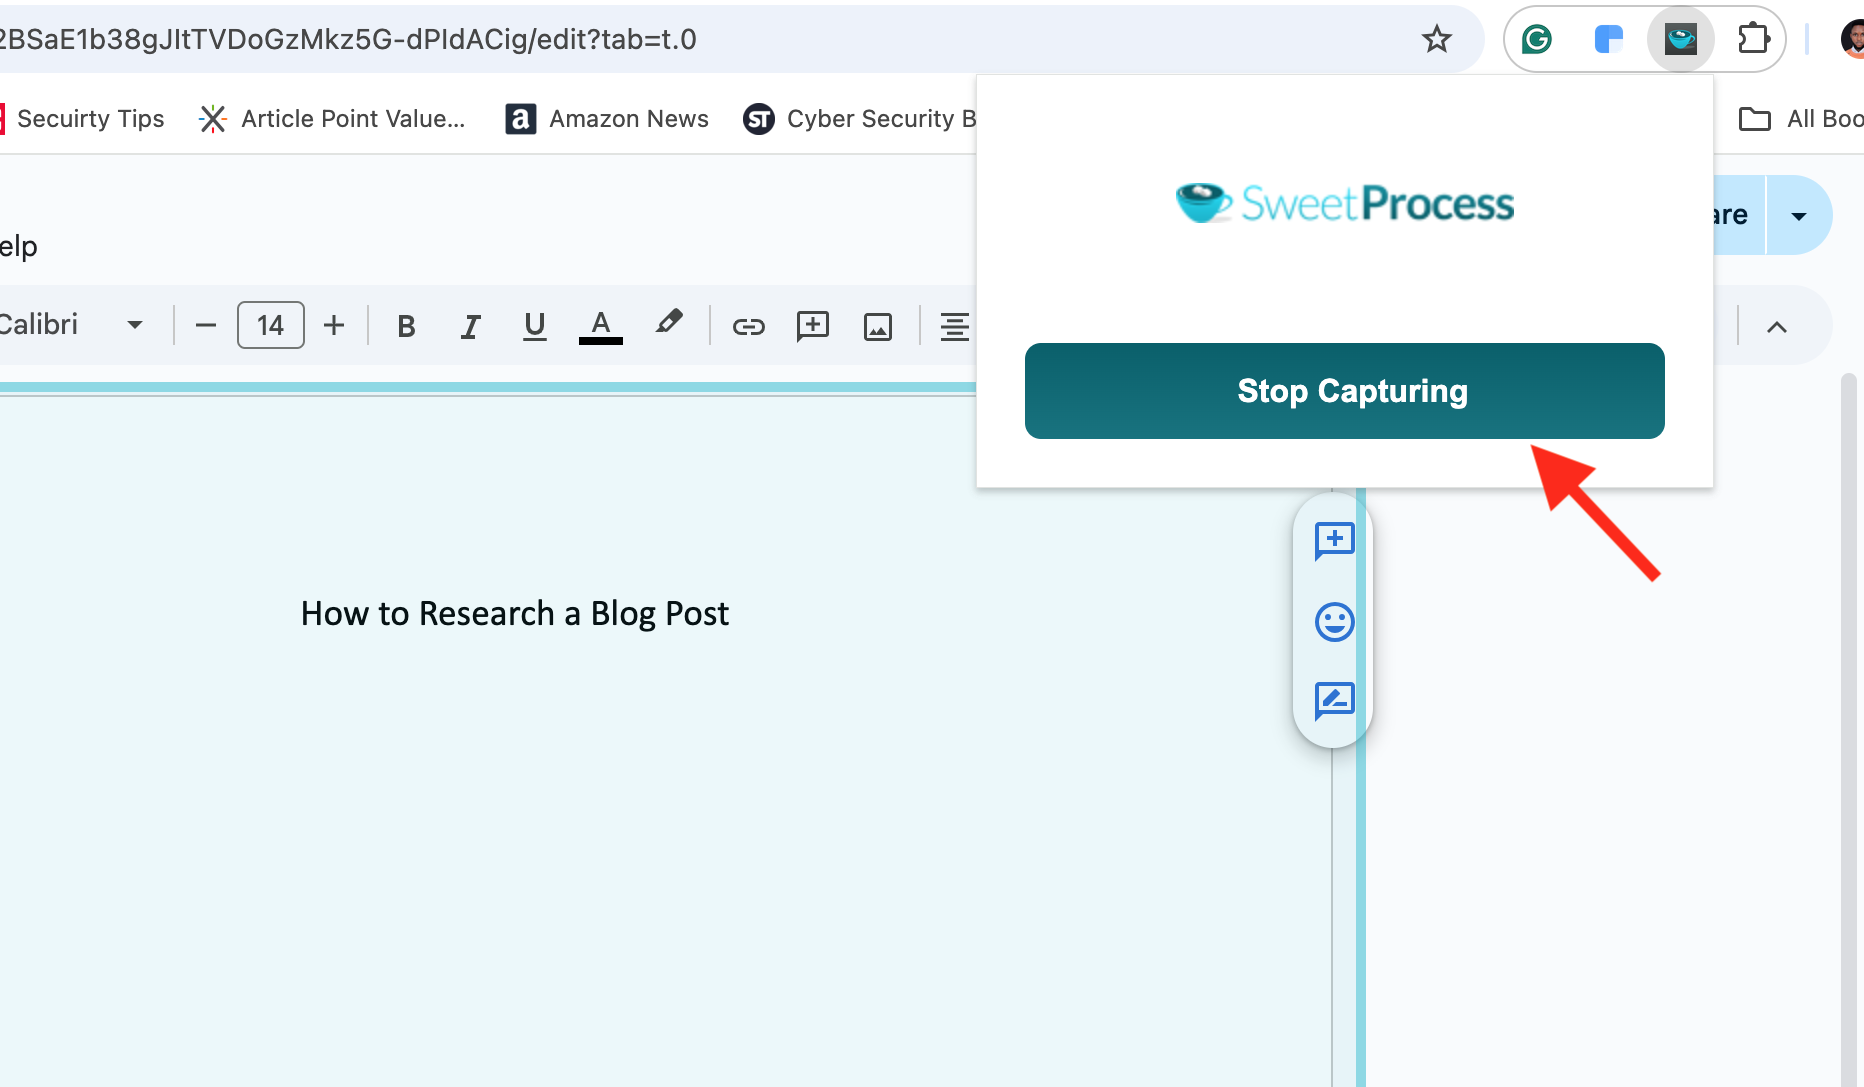Click the Share button
The image size is (1864, 1087).
(x=1738, y=215)
